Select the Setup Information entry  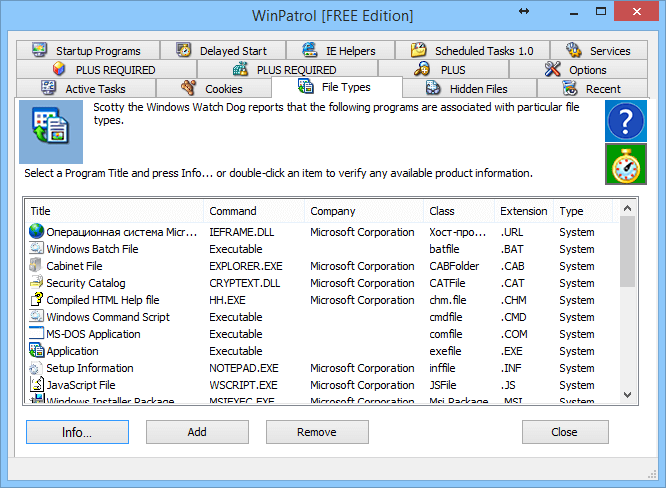pos(322,368)
